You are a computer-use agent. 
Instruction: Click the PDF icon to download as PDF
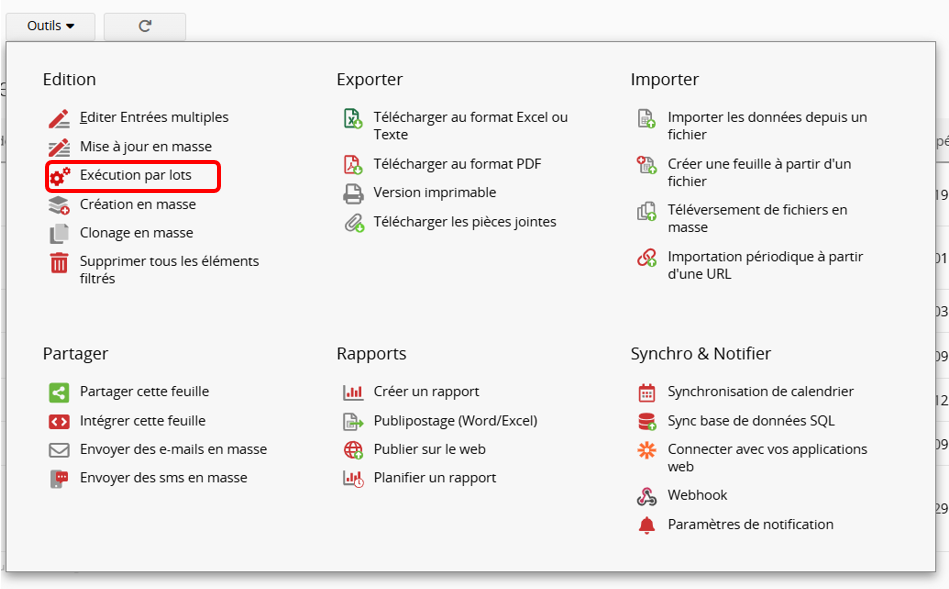(353, 165)
